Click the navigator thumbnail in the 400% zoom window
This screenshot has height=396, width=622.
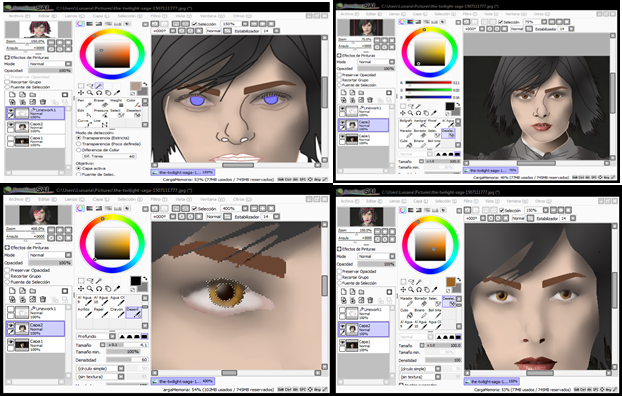38,215
